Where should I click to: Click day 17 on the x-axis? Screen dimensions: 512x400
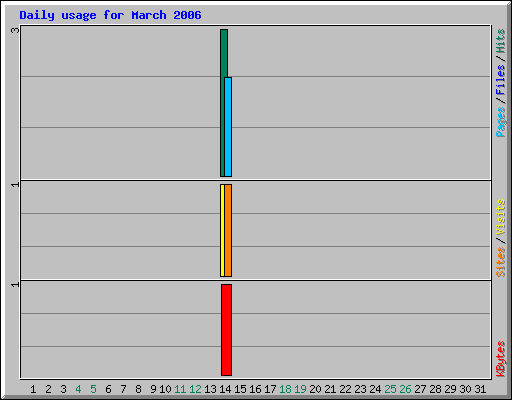click(270, 389)
